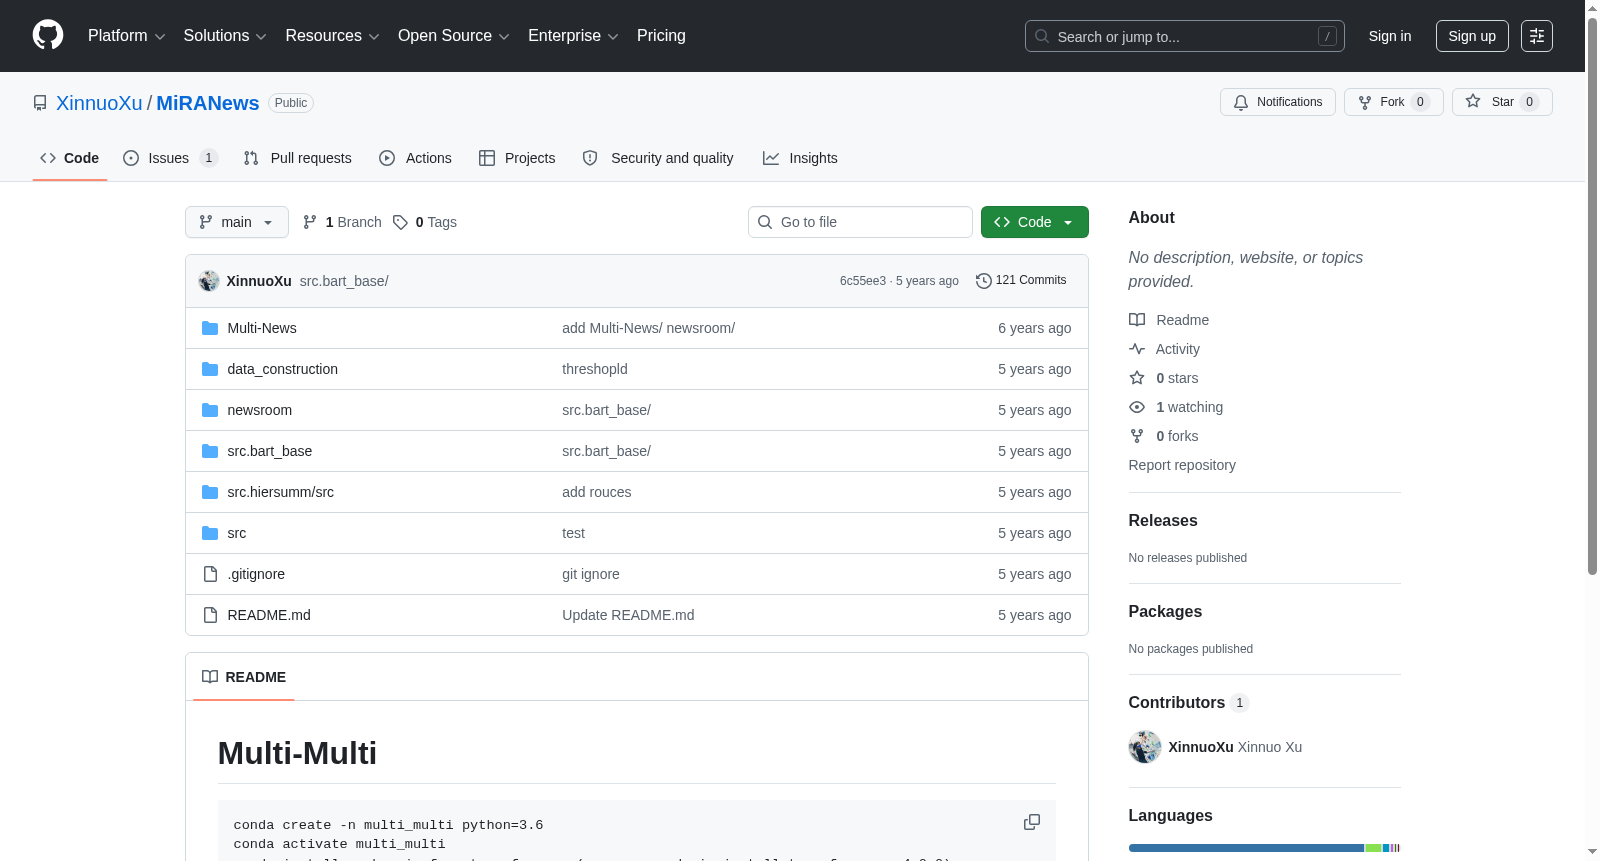Open the Pricing page link

coord(661,36)
